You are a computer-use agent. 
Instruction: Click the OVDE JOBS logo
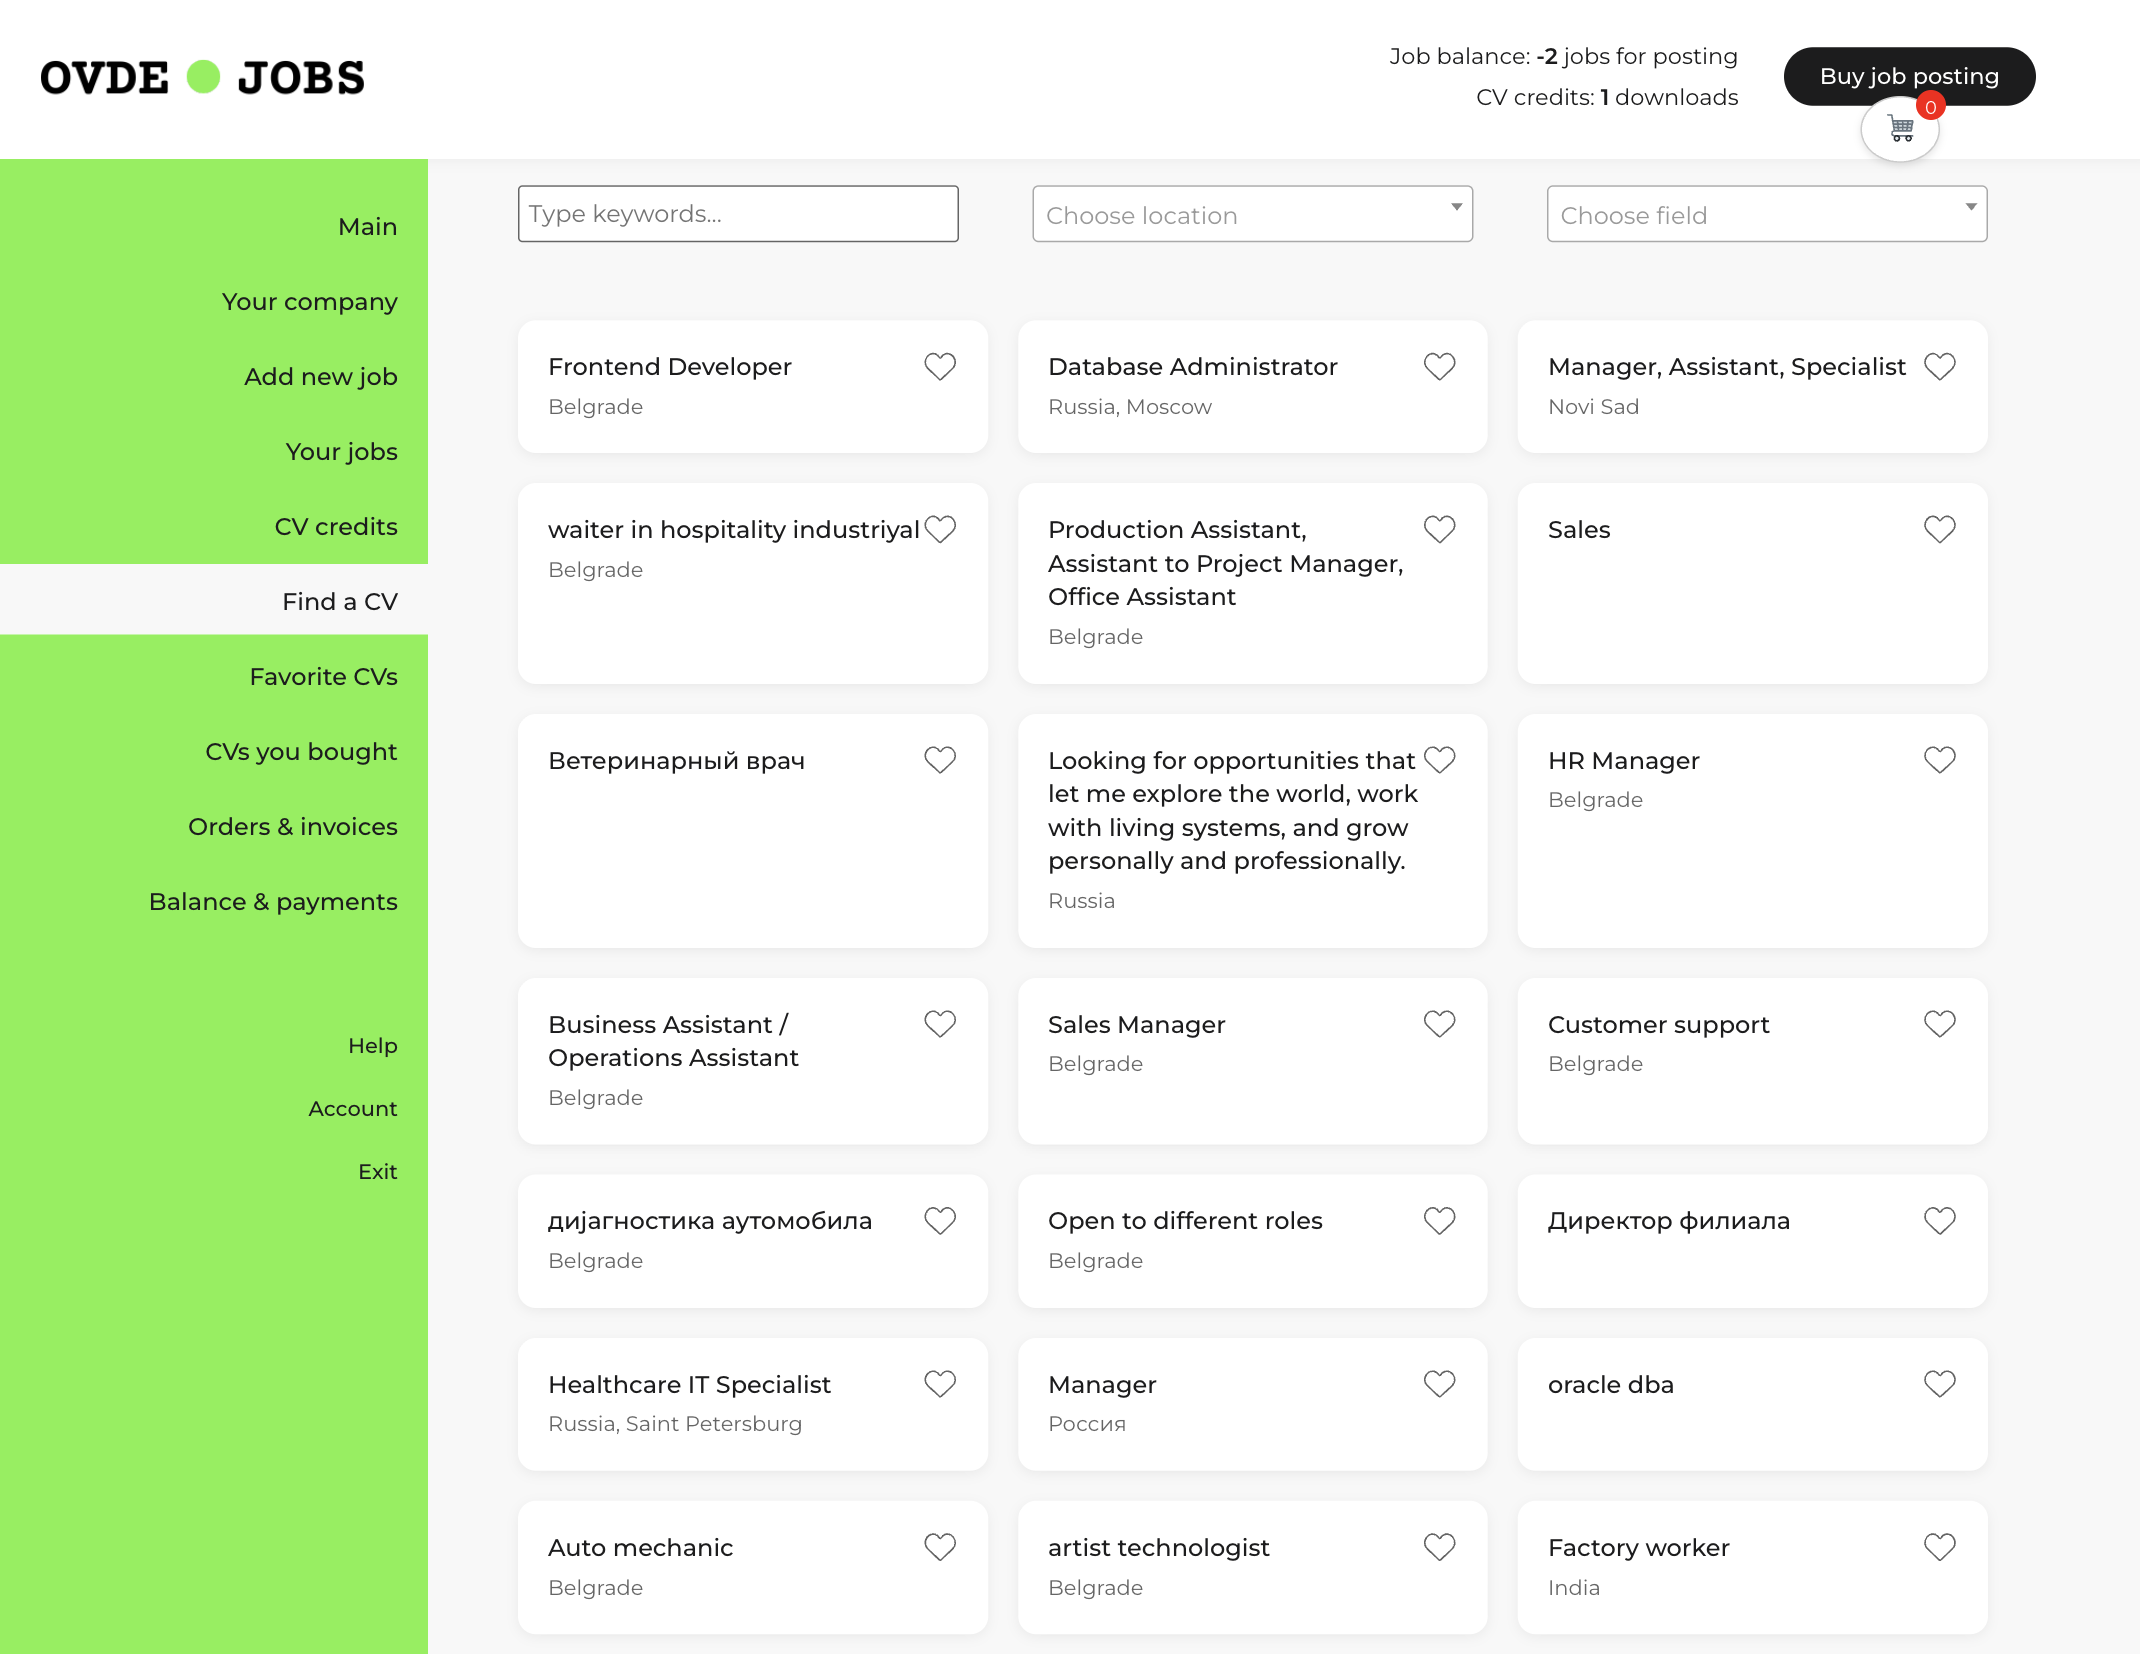(x=203, y=78)
